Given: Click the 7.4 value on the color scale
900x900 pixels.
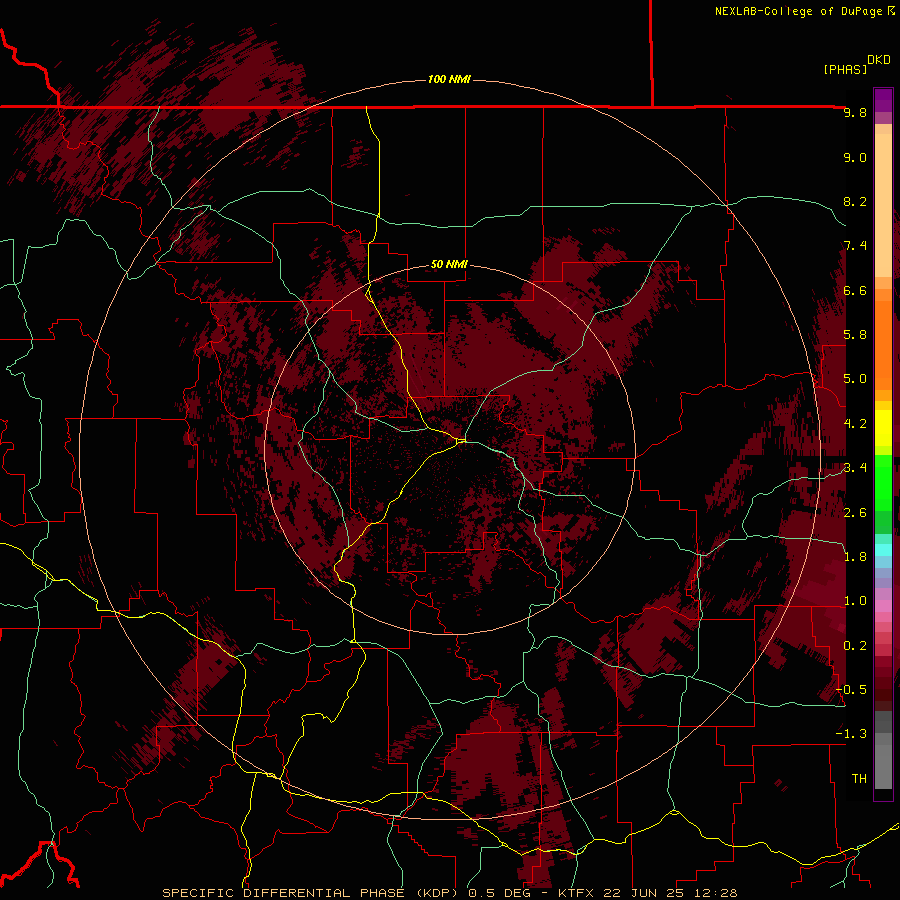Looking at the screenshot, I should (x=855, y=246).
